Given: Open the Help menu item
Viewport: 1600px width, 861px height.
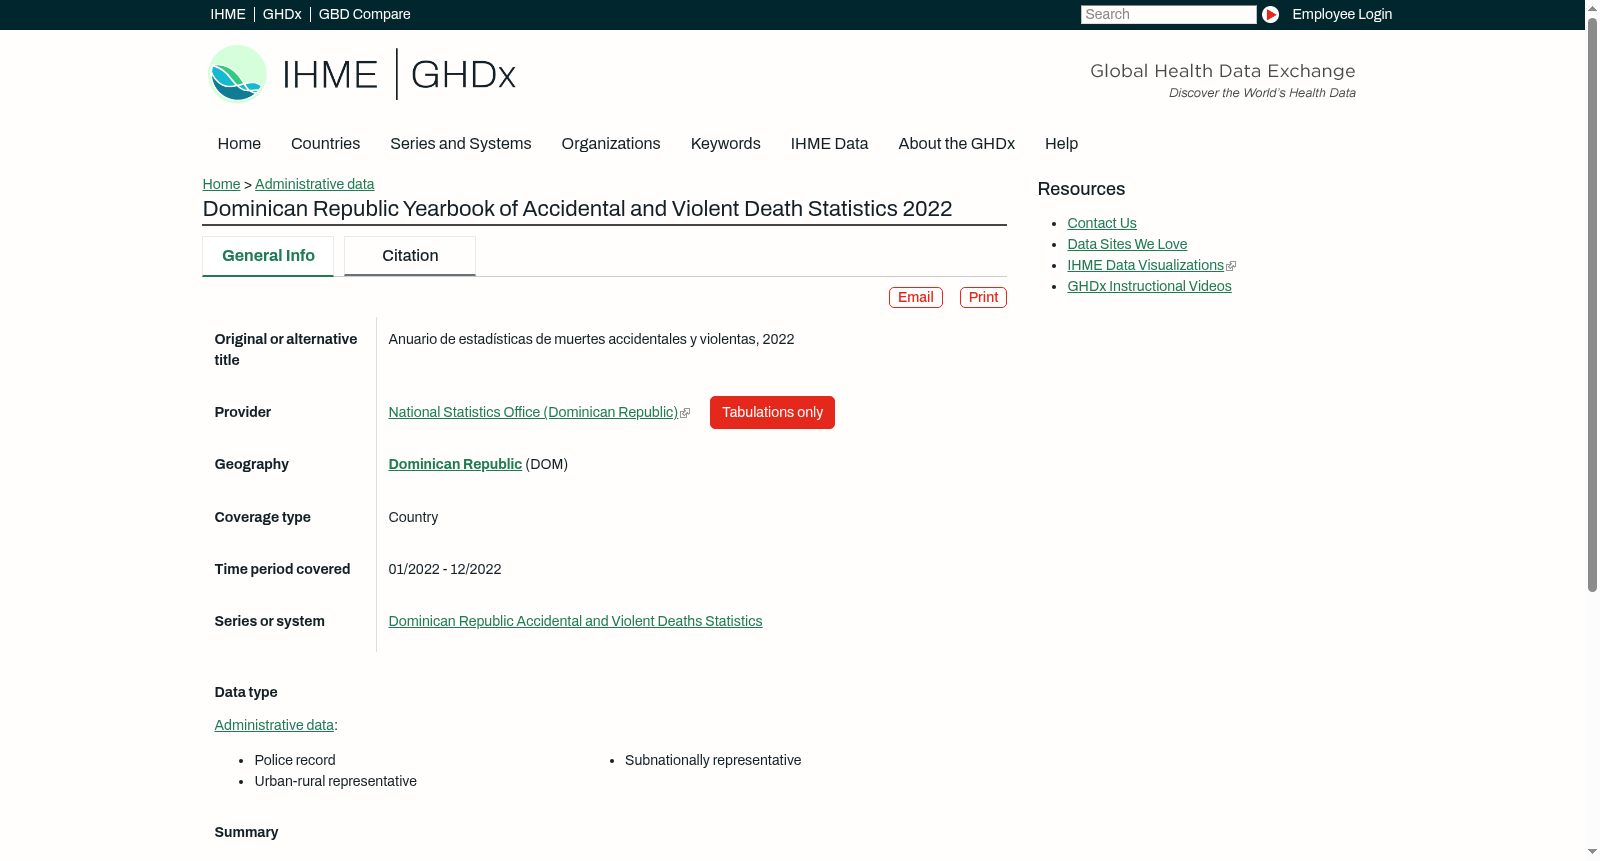Looking at the screenshot, I should 1061,144.
